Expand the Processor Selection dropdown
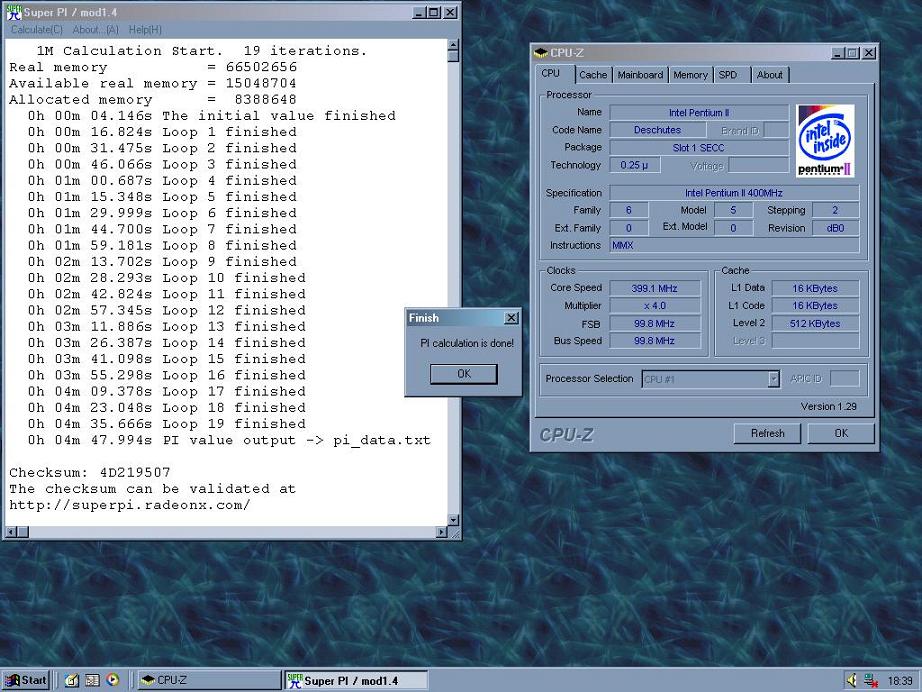This screenshot has height=692, width=922. tap(774, 379)
